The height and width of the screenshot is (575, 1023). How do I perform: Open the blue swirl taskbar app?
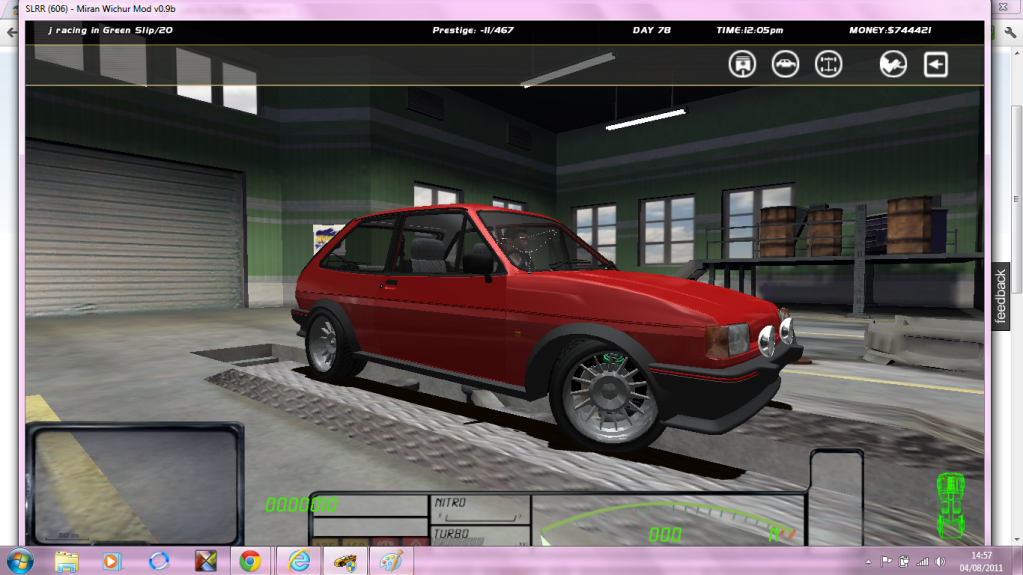click(x=159, y=561)
